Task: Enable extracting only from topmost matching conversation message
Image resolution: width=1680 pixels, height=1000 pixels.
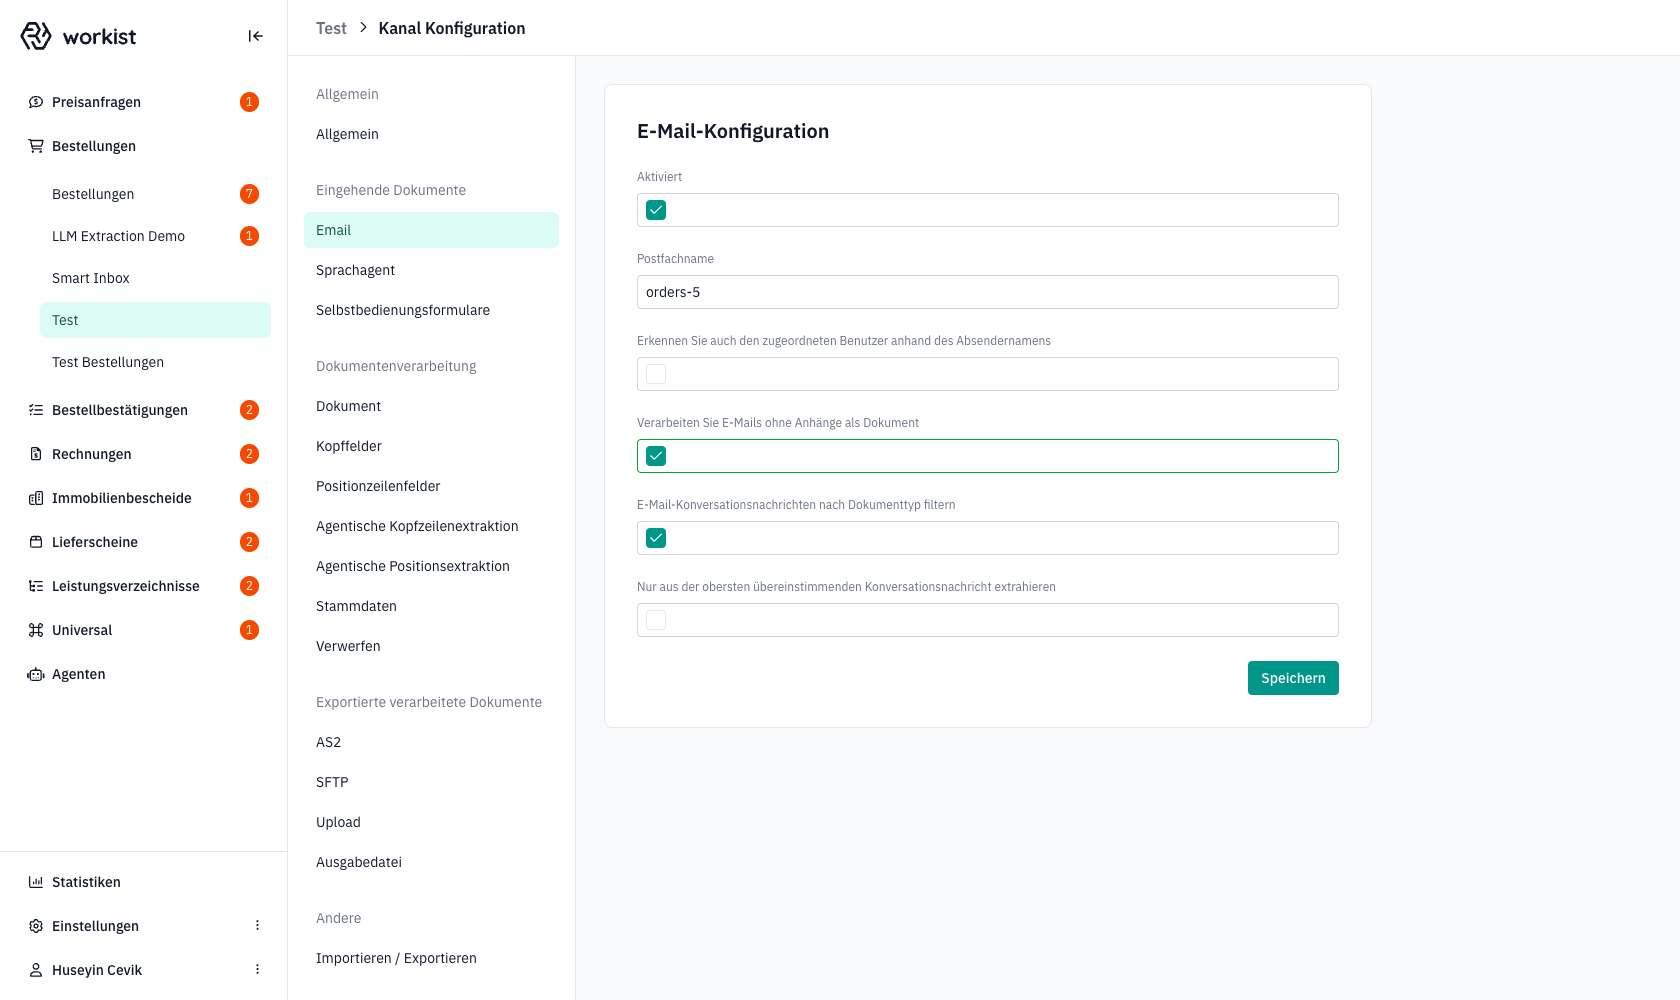Action: pos(656,620)
